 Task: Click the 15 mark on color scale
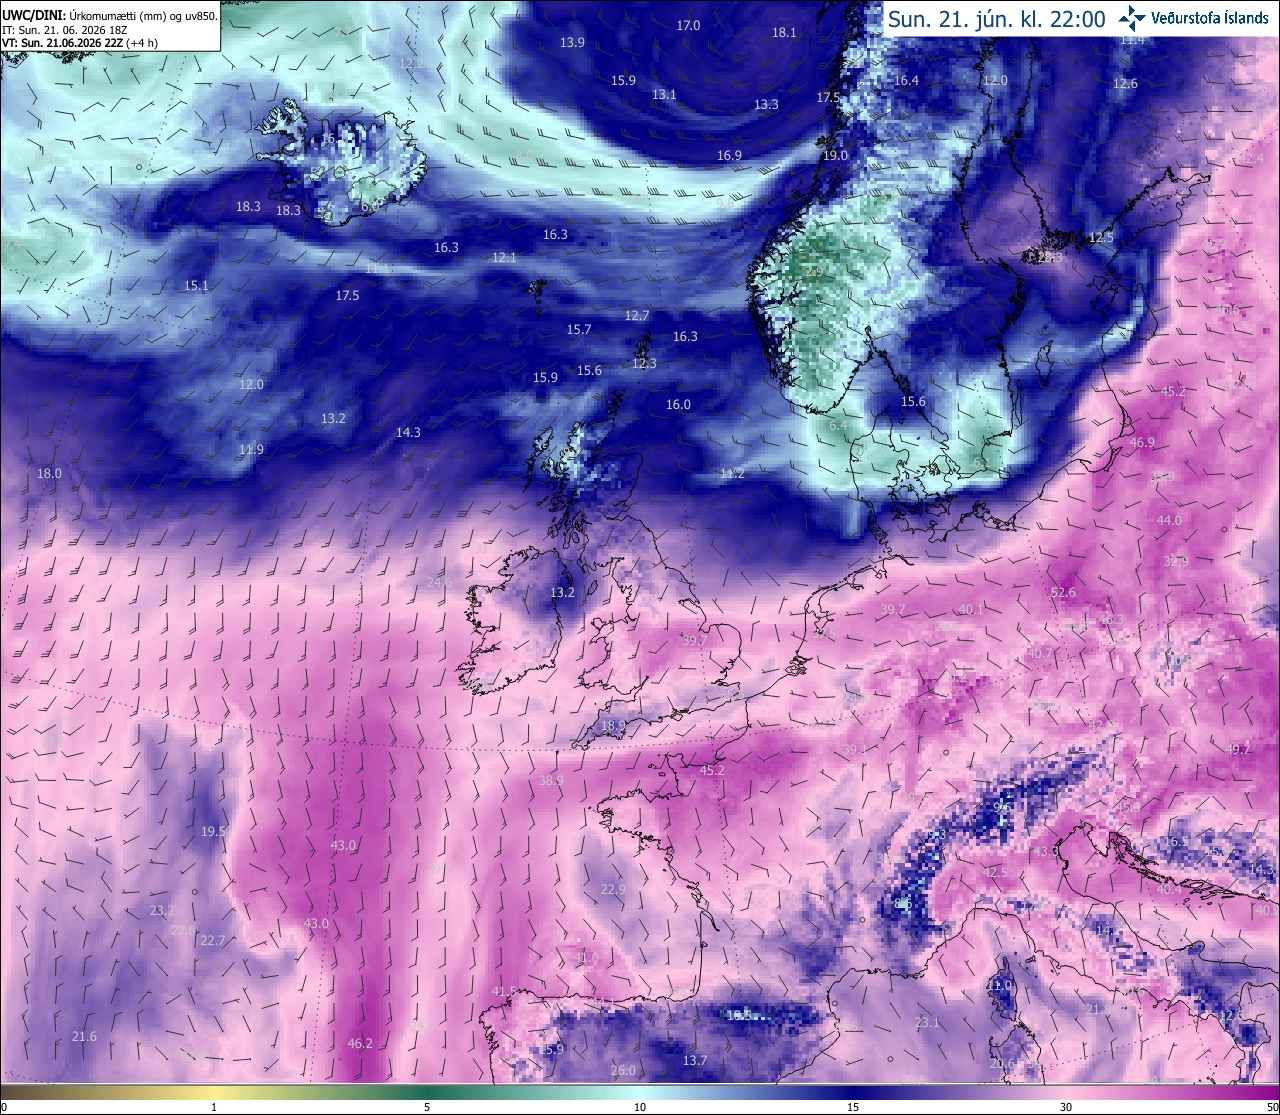pyautogui.click(x=853, y=1107)
